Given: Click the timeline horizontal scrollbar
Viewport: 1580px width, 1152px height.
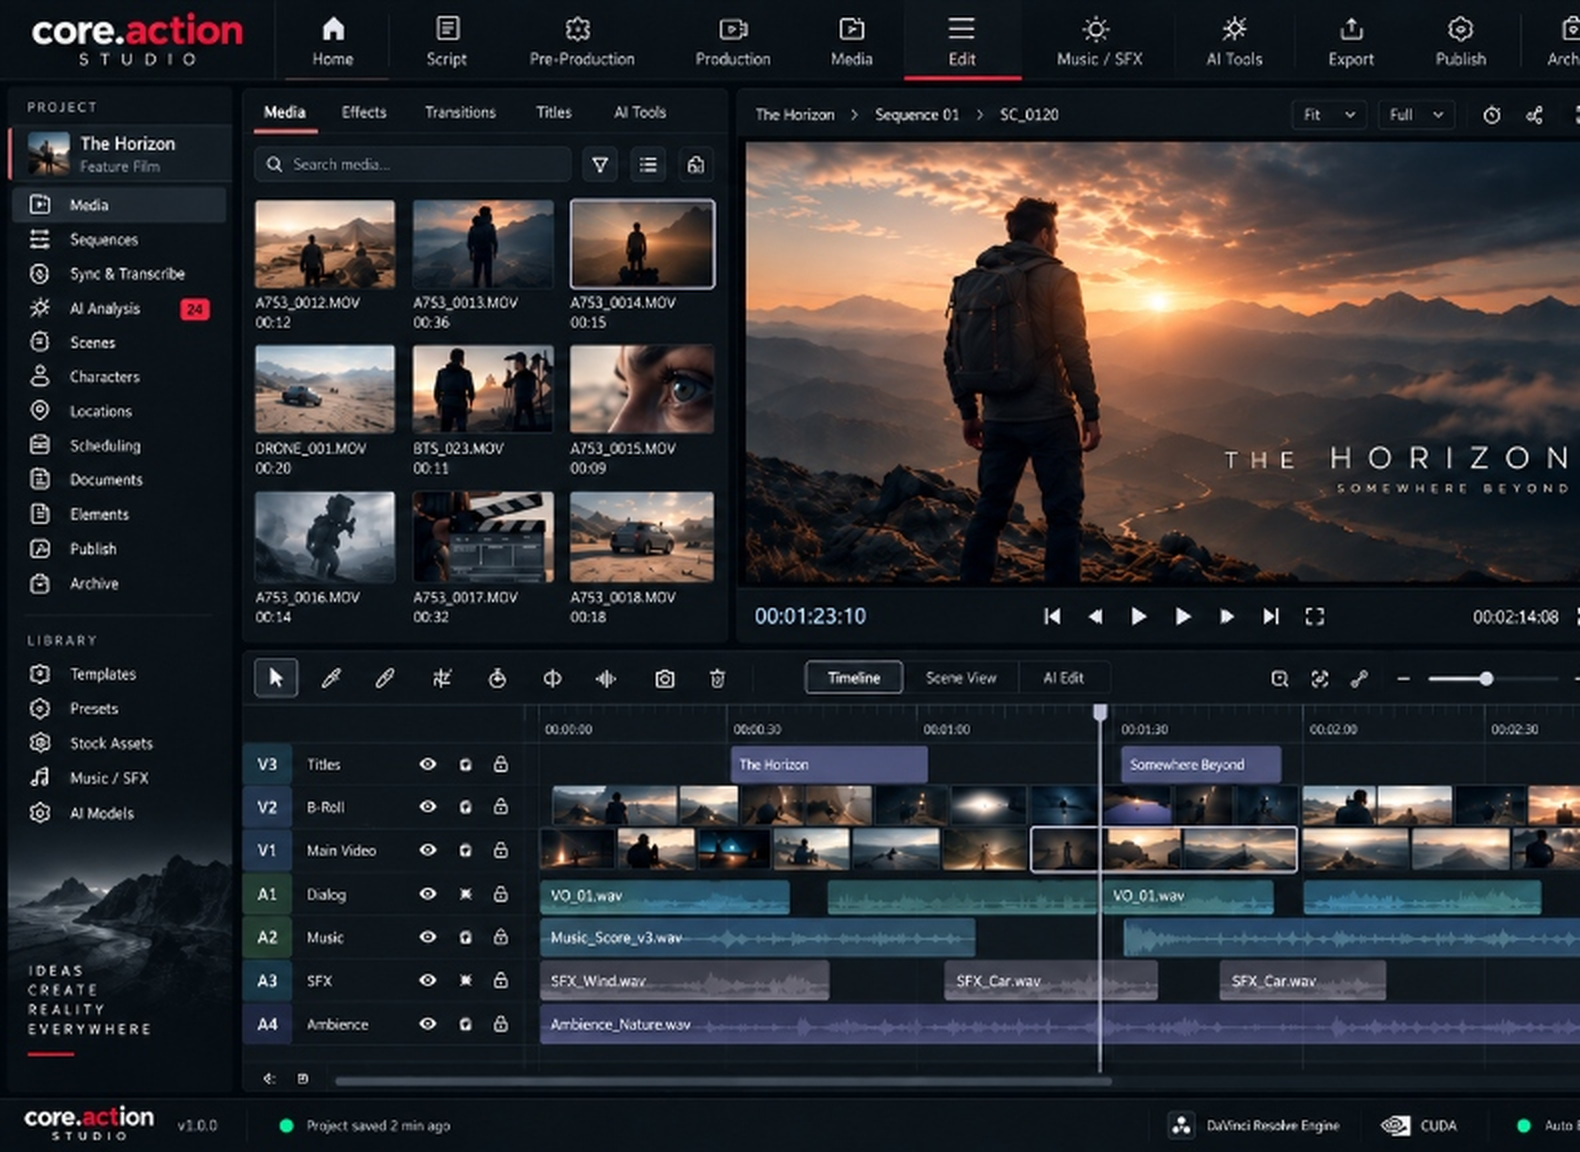Looking at the screenshot, I should pos(722,1081).
